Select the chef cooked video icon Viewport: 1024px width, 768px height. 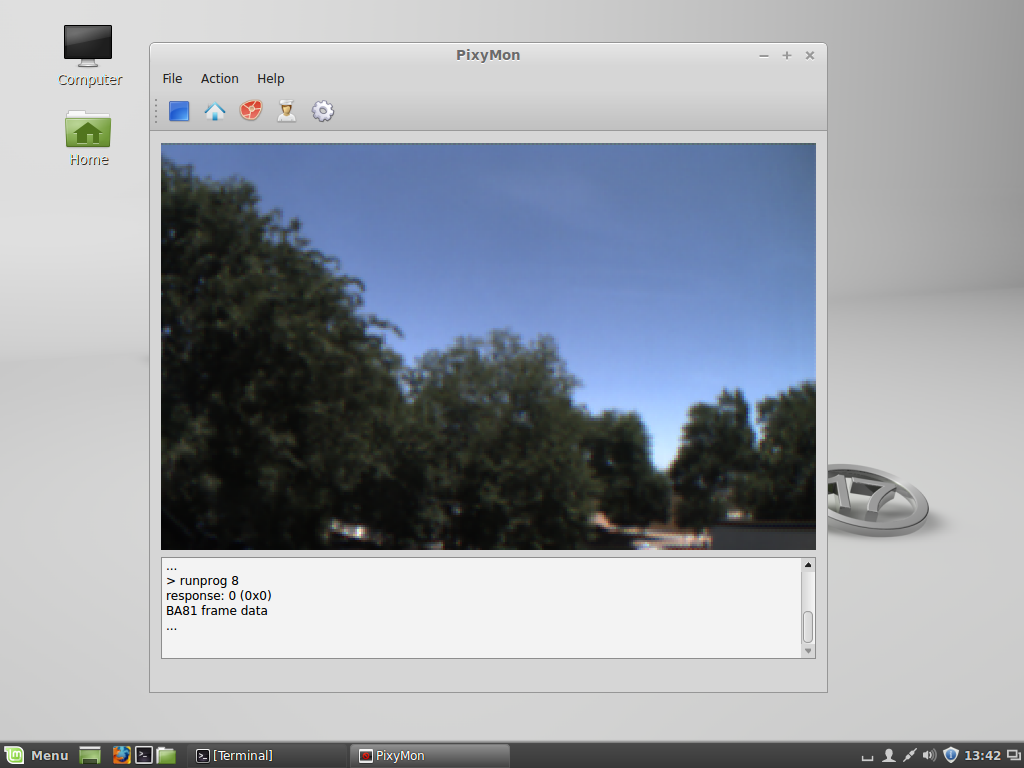pyautogui.click(x=287, y=111)
